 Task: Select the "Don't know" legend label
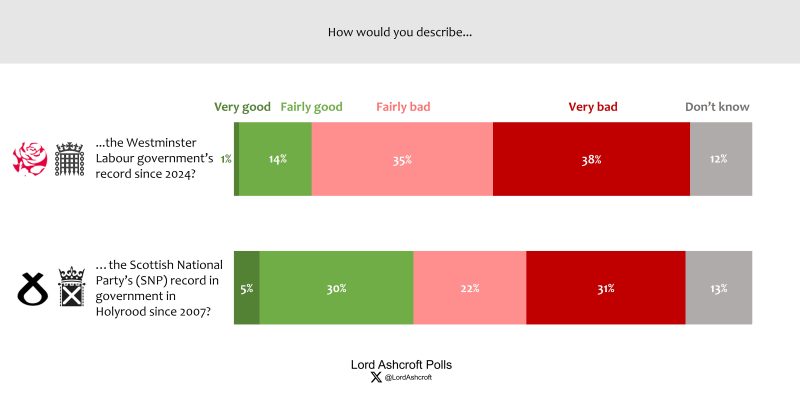pos(717,107)
